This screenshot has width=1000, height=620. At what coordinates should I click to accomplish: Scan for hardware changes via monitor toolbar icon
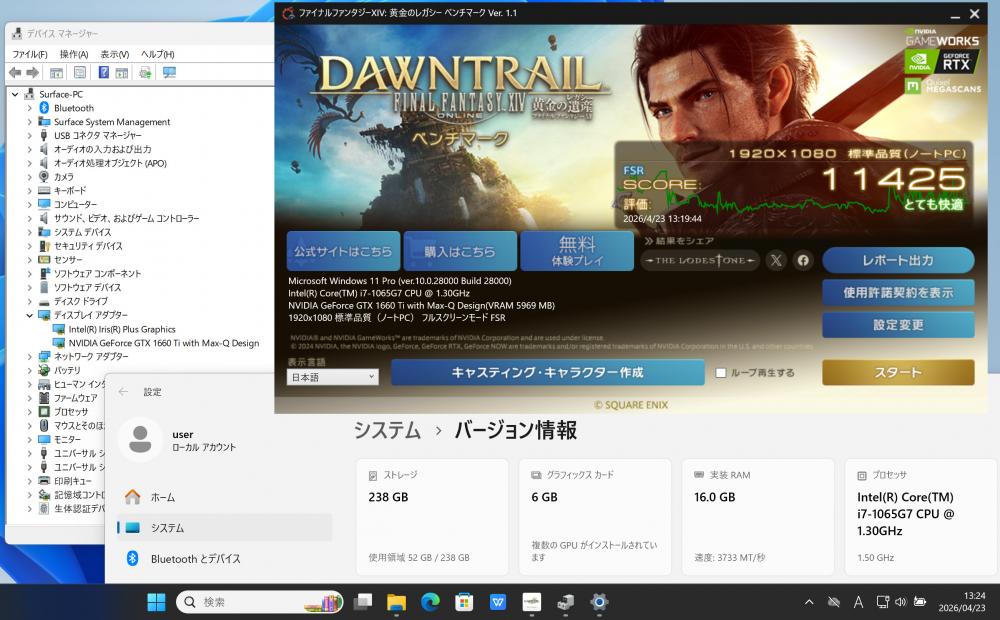coord(169,73)
